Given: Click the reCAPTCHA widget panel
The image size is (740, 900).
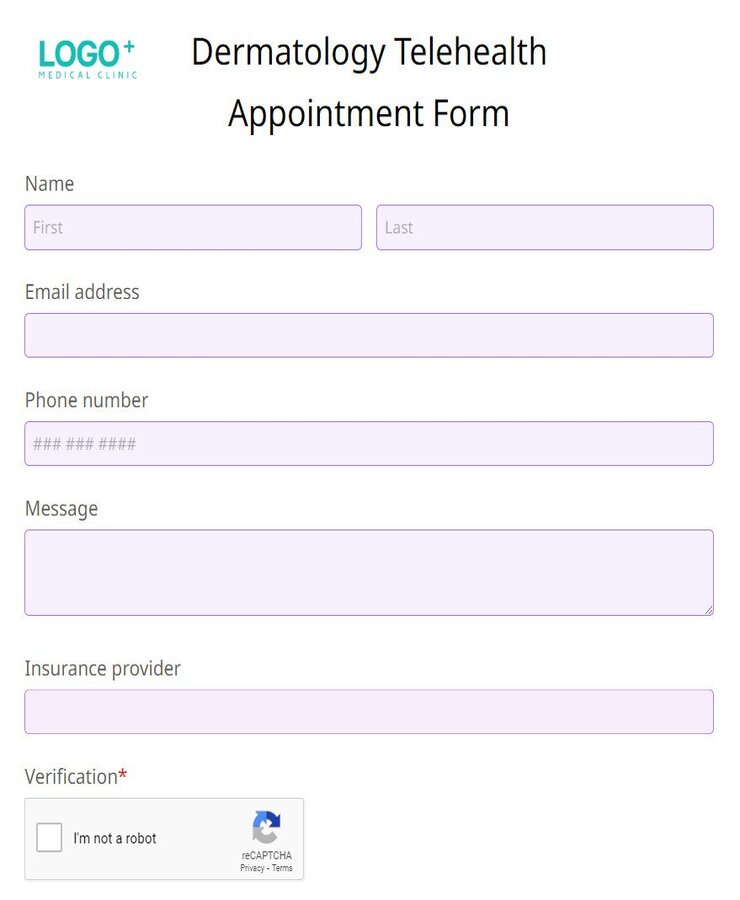Looking at the screenshot, I should click(x=163, y=840).
